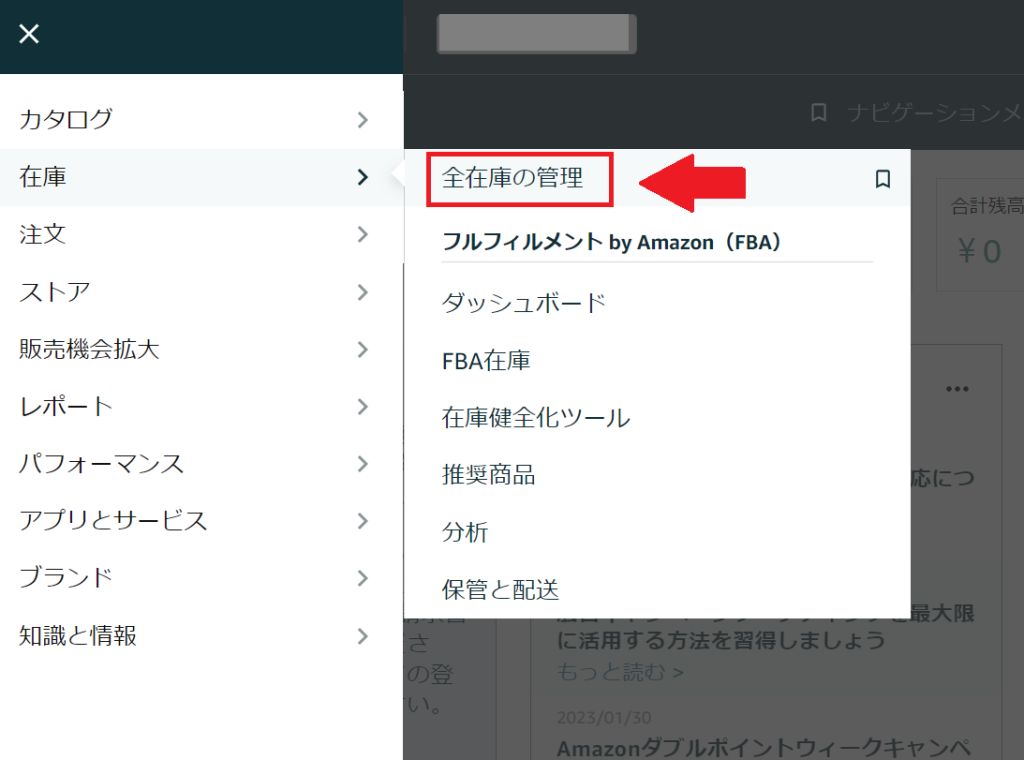Expand the 知識と情報 chevron arrow
Screen dimensions: 1024x760
tap(363, 636)
